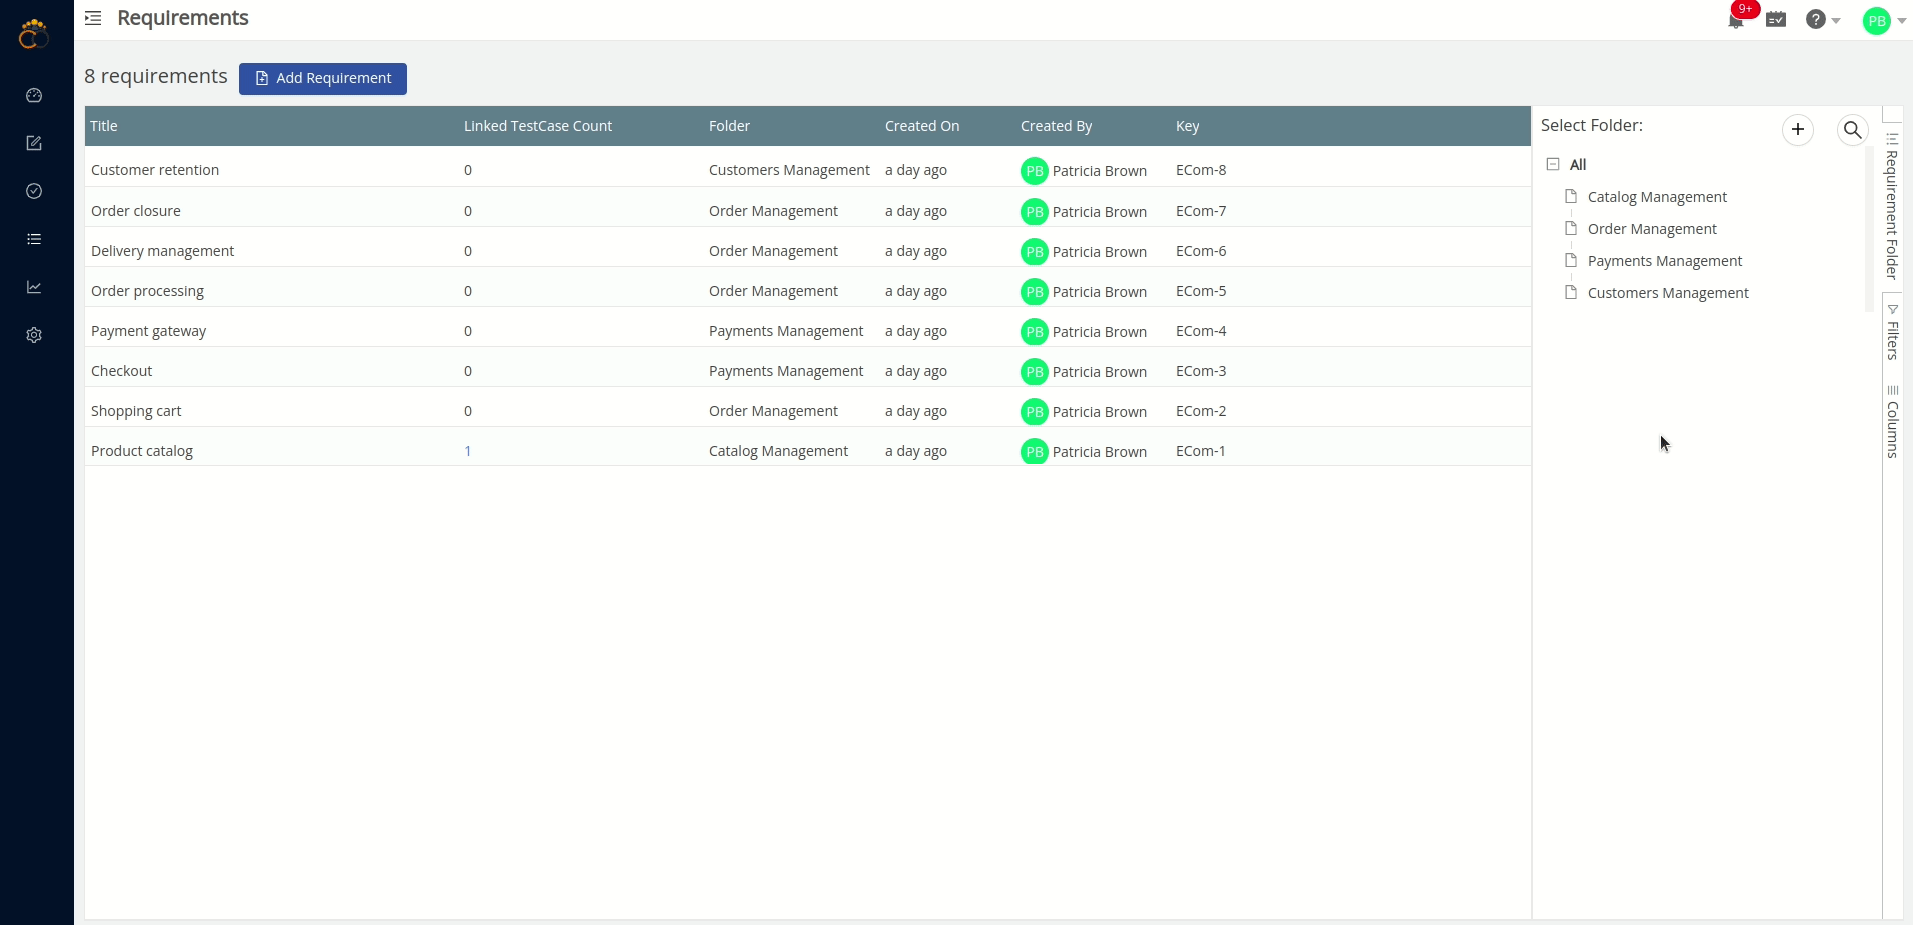Sort by Folder column header
The image size is (1913, 925).
tap(729, 126)
